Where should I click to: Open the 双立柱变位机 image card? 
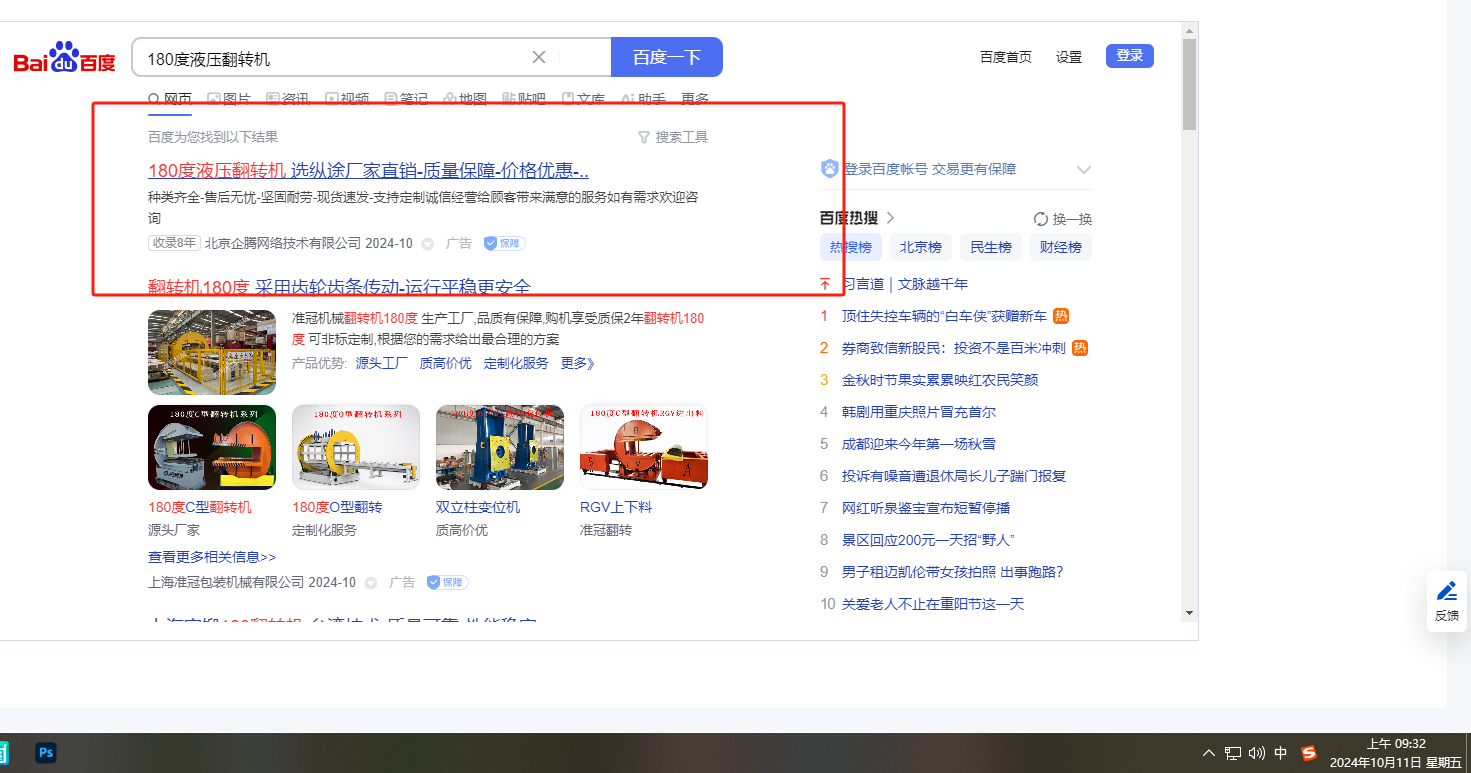click(x=500, y=447)
